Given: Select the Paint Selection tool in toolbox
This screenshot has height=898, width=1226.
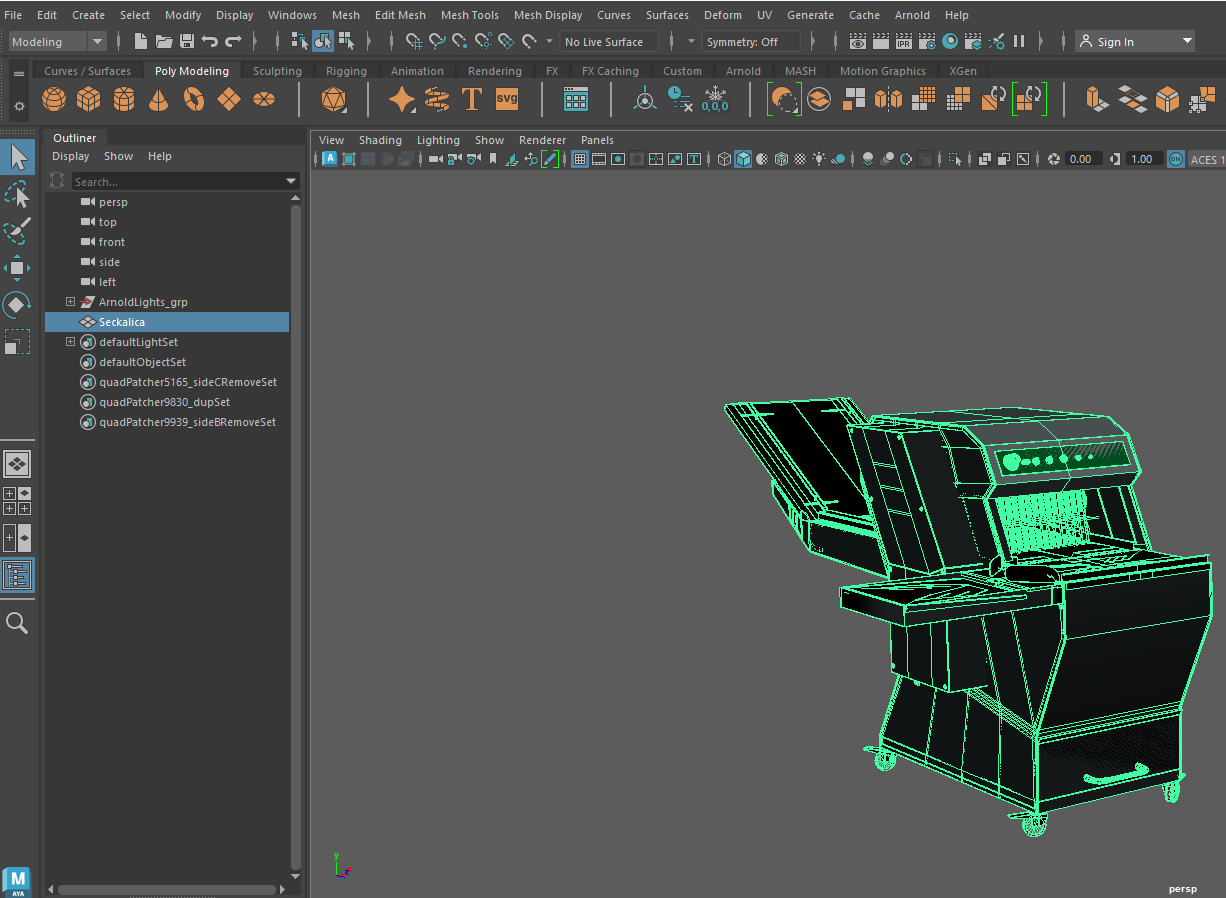Looking at the screenshot, I should pyautogui.click(x=17, y=231).
